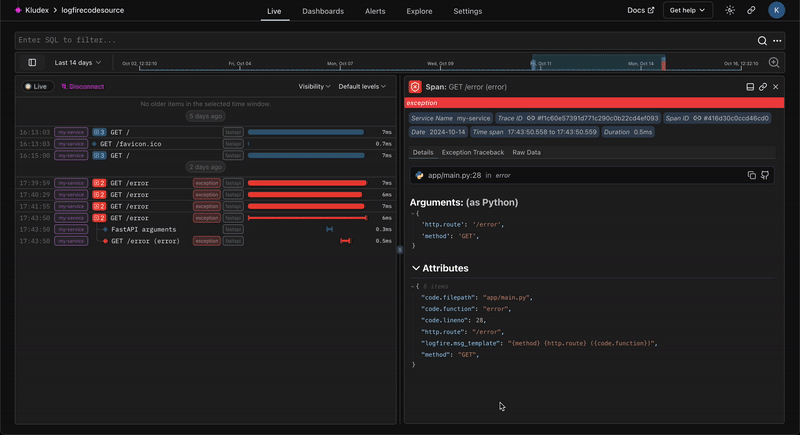The image size is (800, 435).
Task: Change span panel layout using the split-view icon
Action: pyautogui.click(x=750, y=87)
